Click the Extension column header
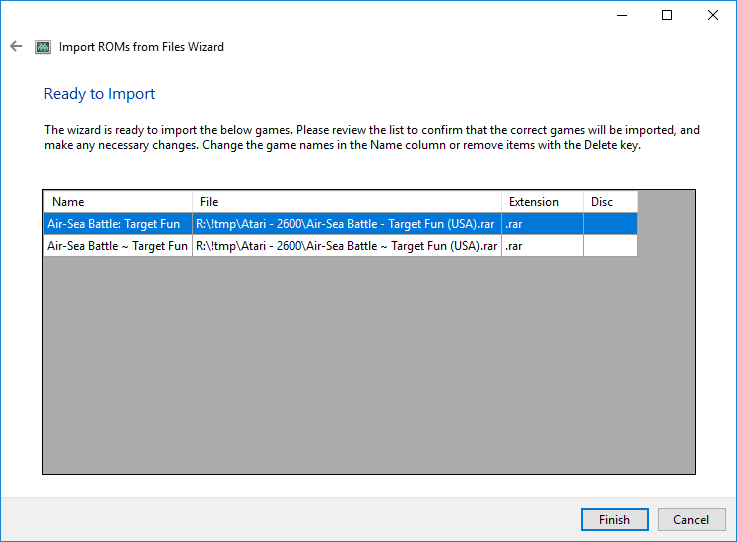 click(542, 202)
